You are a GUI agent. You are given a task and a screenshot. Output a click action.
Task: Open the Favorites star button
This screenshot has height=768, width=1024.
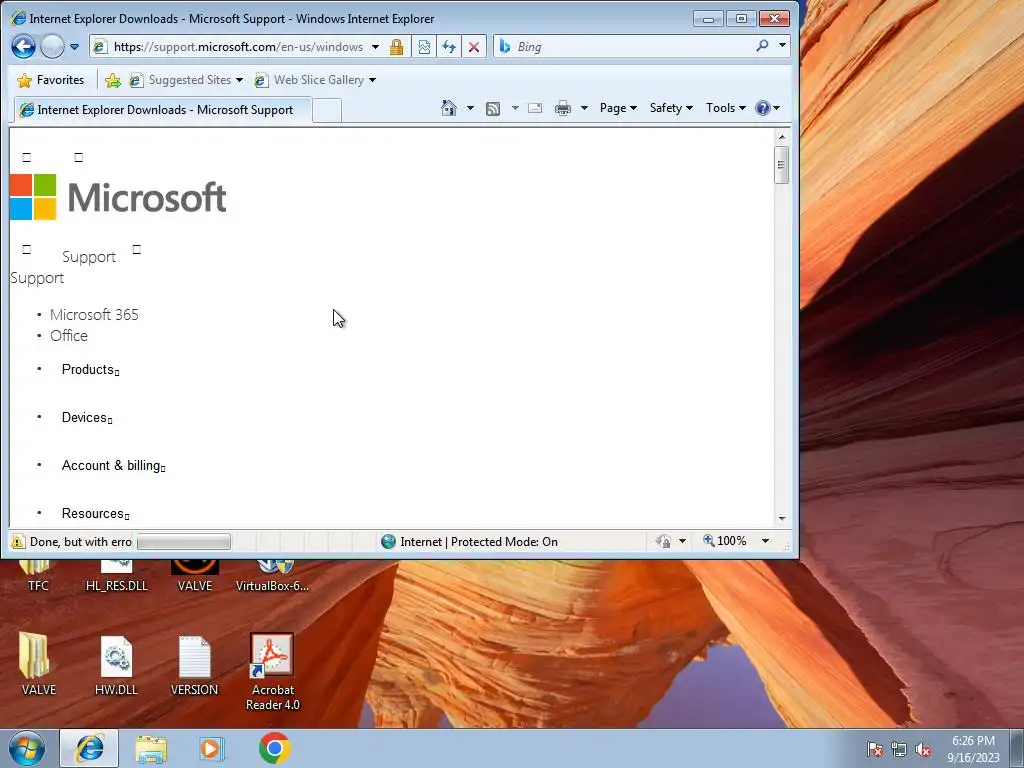tap(51, 80)
